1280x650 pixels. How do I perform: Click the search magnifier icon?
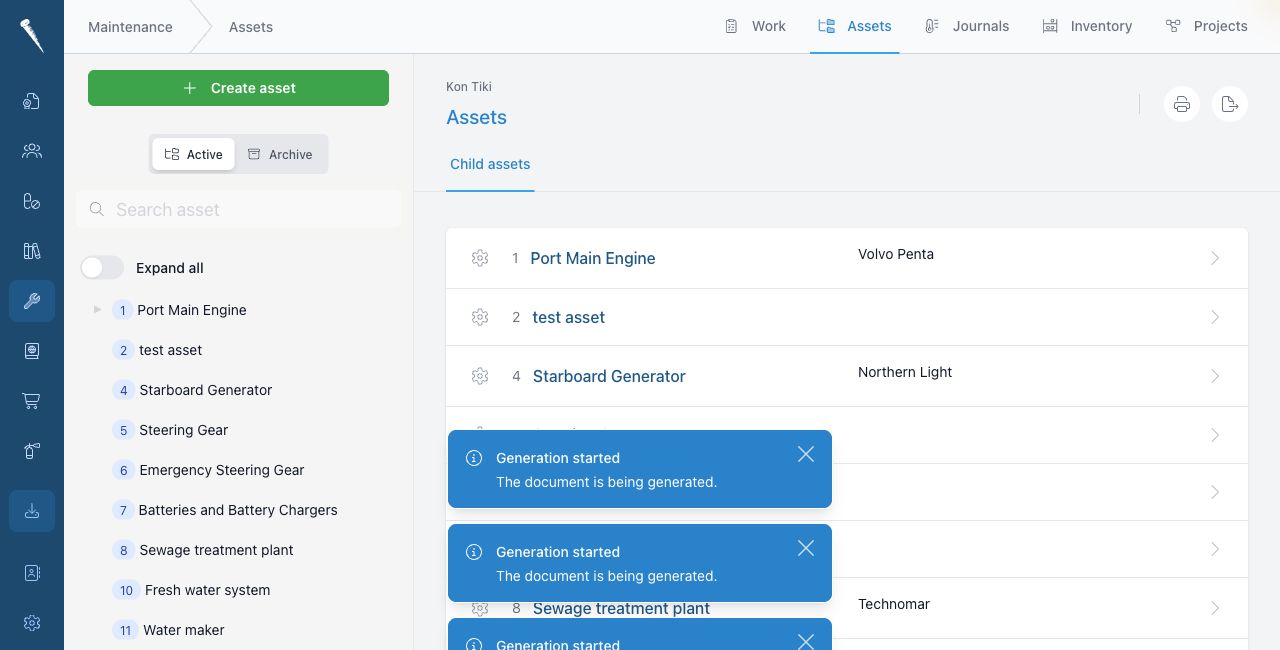coord(97,209)
